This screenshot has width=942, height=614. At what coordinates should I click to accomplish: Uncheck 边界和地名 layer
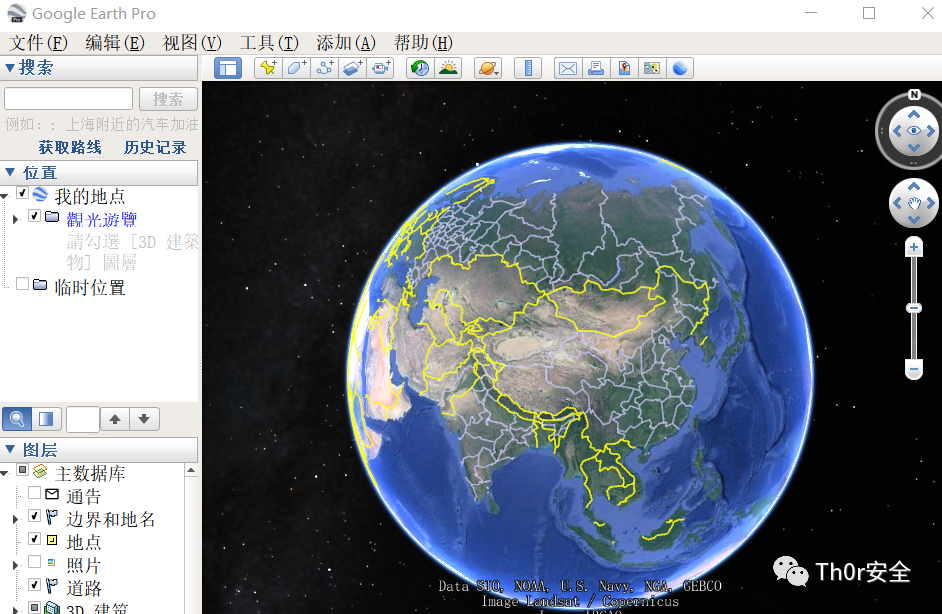pos(34,516)
